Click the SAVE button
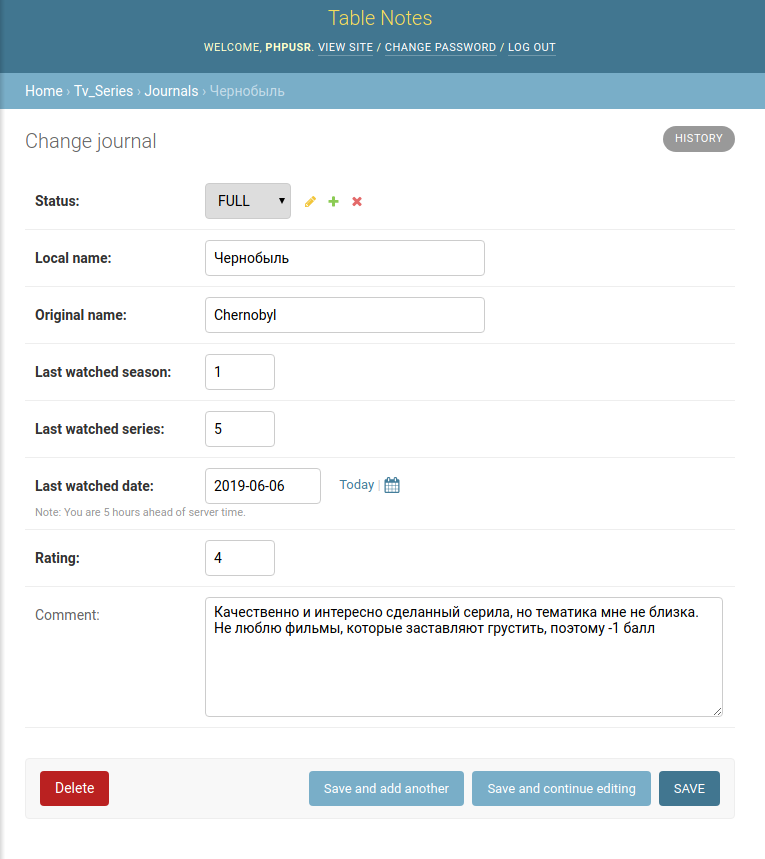This screenshot has width=765, height=859. [x=689, y=788]
